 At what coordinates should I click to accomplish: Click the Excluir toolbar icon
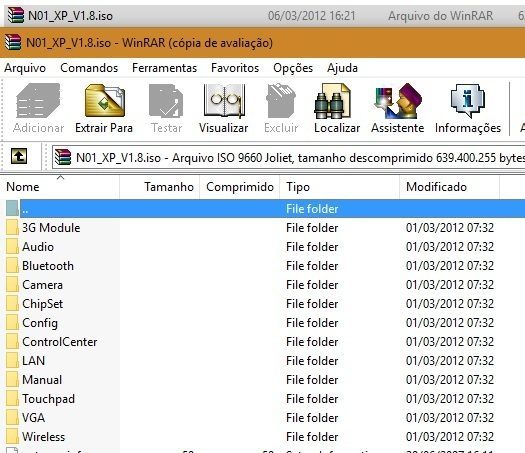(281, 101)
